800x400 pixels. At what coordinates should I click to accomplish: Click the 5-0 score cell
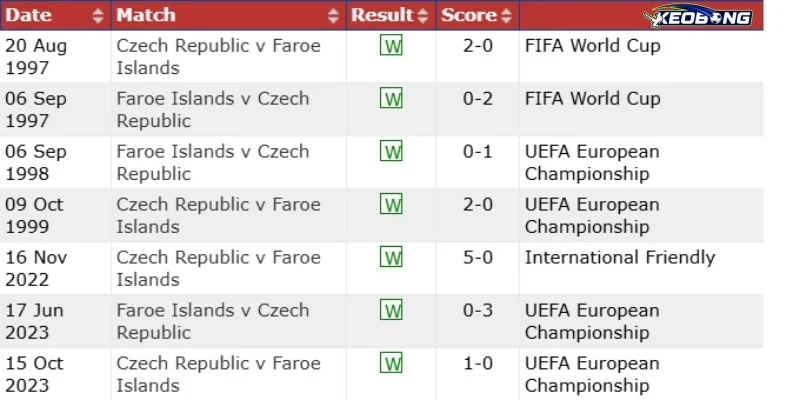pos(478,257)
